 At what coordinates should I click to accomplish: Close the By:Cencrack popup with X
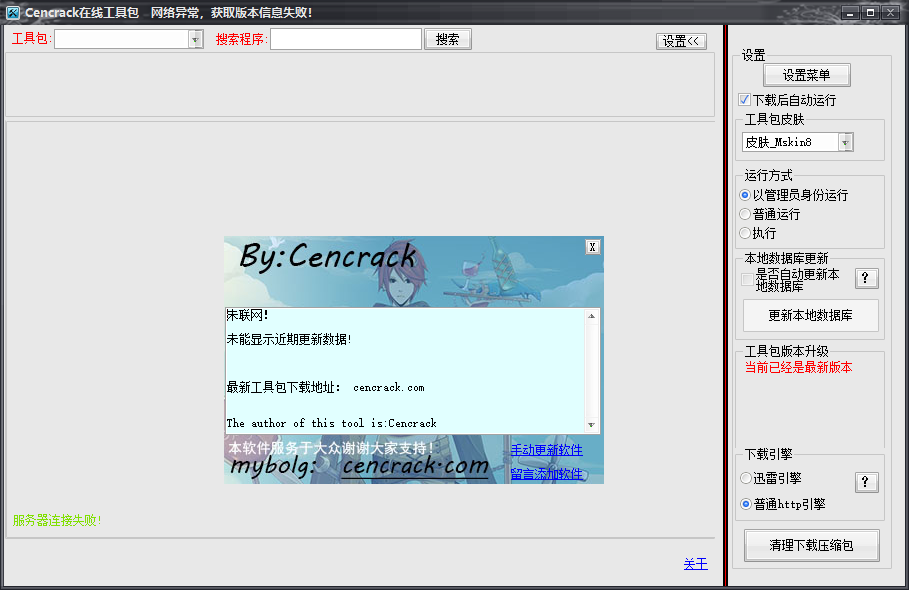click(592, 247)
